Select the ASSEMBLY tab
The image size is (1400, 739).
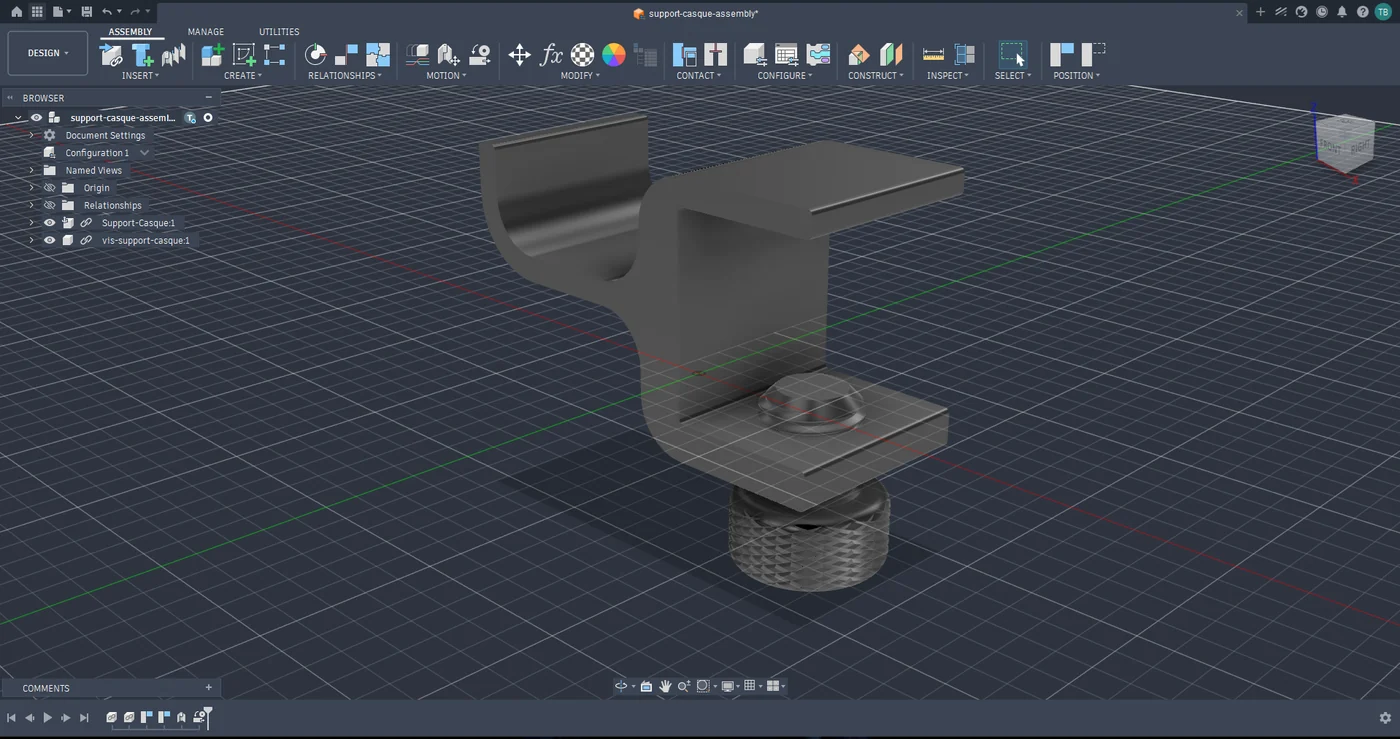click(130, 32)
